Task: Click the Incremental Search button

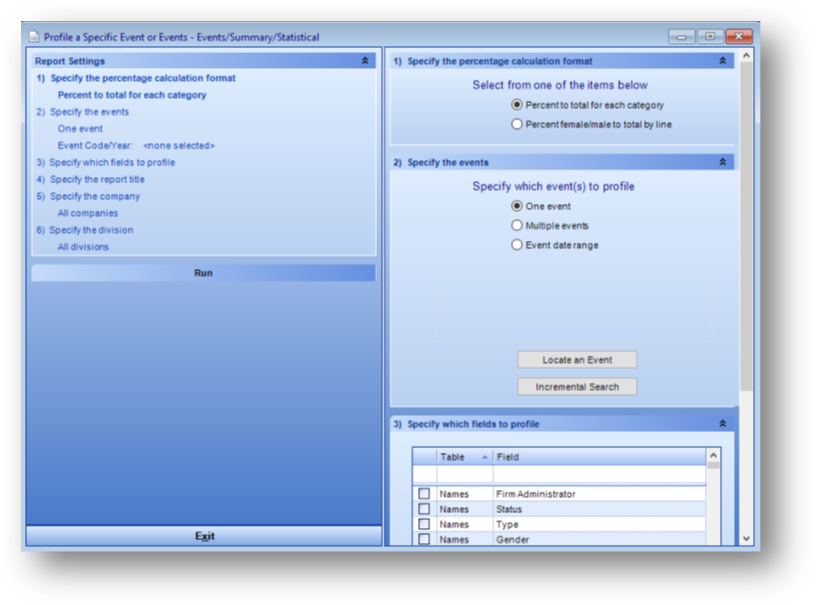Action: 577,387
